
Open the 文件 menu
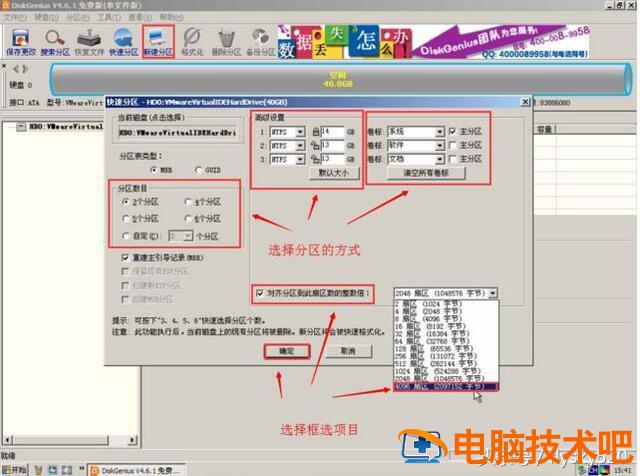pyautogui.click(x=15, y=18)
